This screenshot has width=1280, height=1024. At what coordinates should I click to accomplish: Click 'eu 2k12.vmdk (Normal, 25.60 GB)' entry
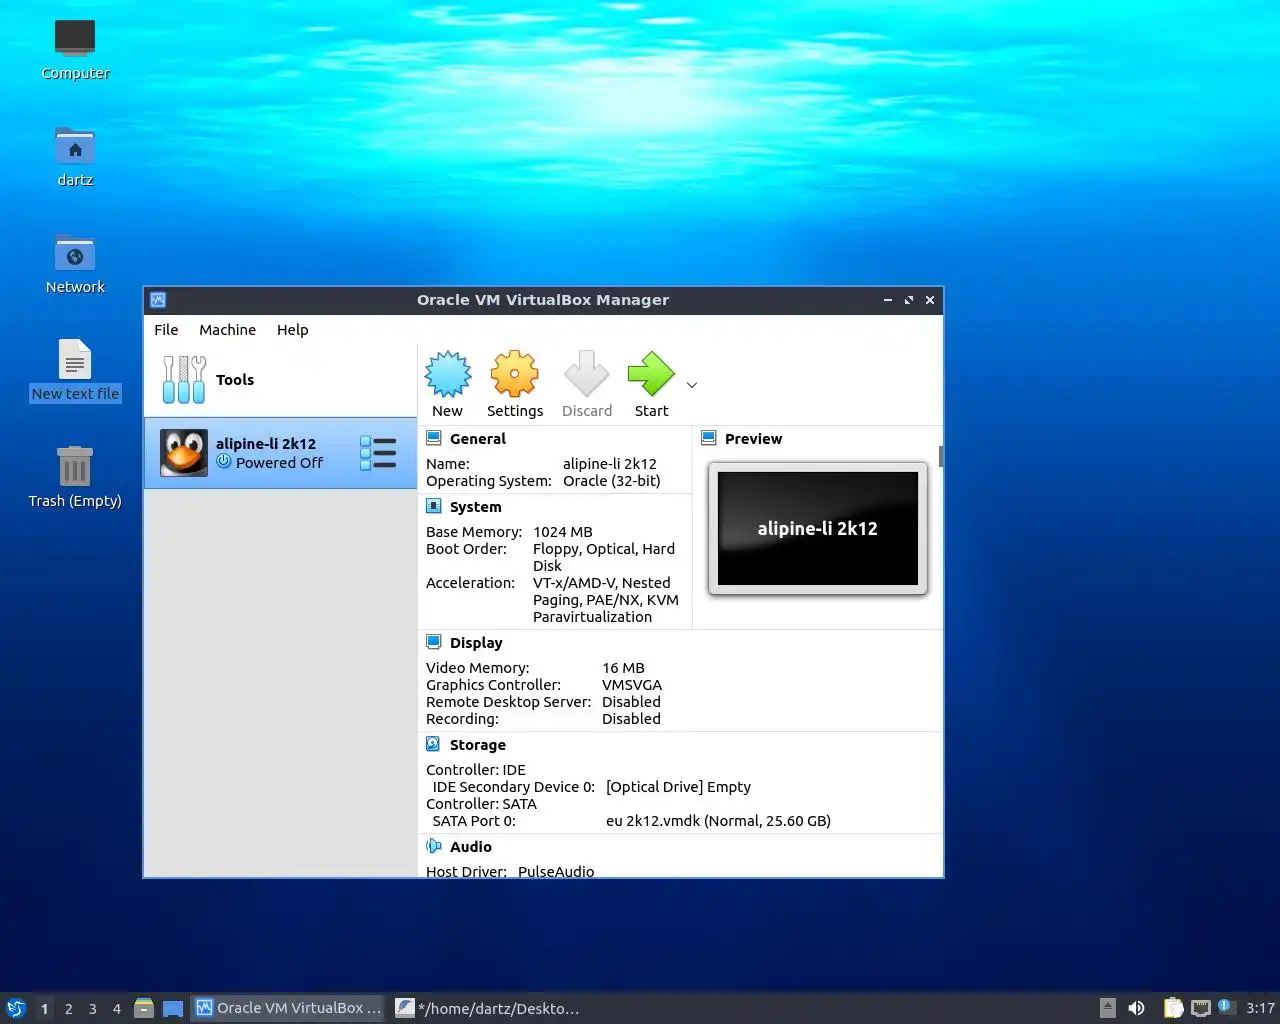click(718, 821)
